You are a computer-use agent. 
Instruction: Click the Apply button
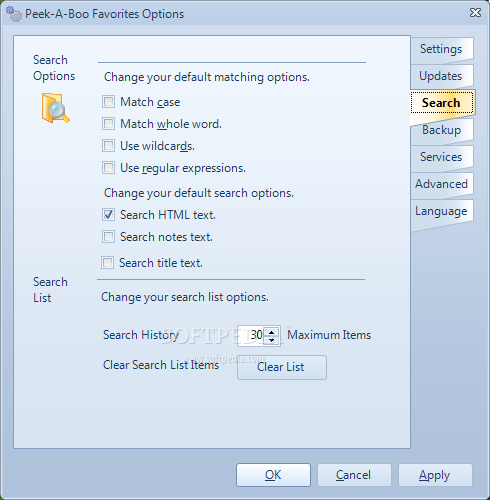coord(435,475)
